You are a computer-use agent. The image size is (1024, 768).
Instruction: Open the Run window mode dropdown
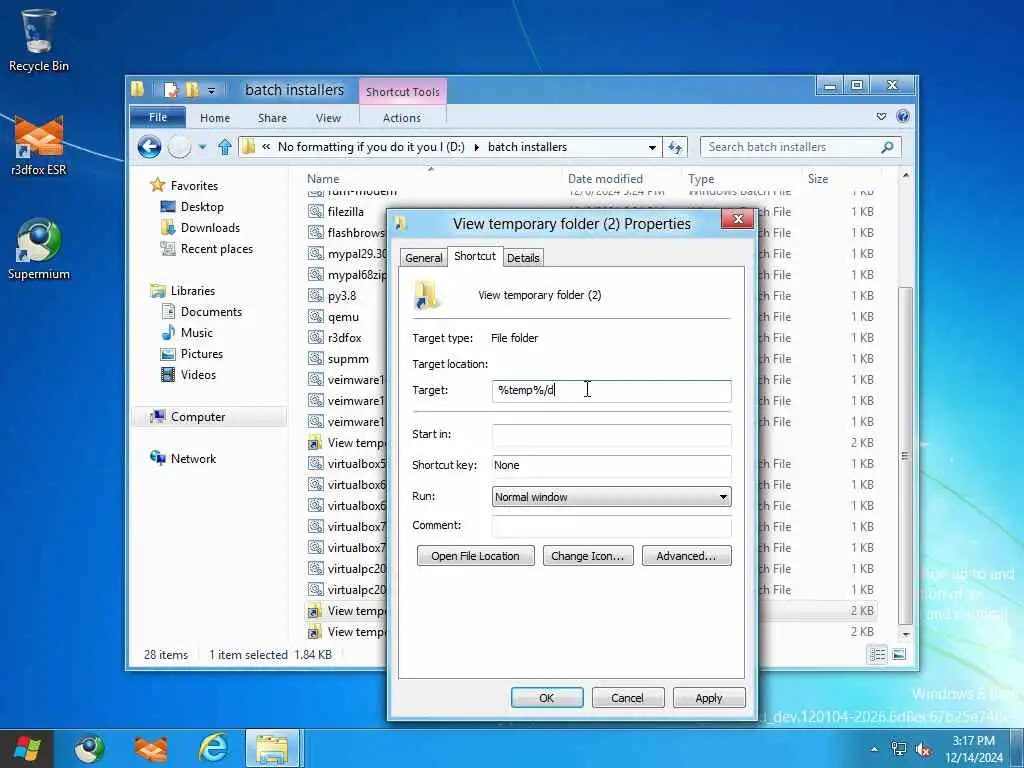click(611, 497)
